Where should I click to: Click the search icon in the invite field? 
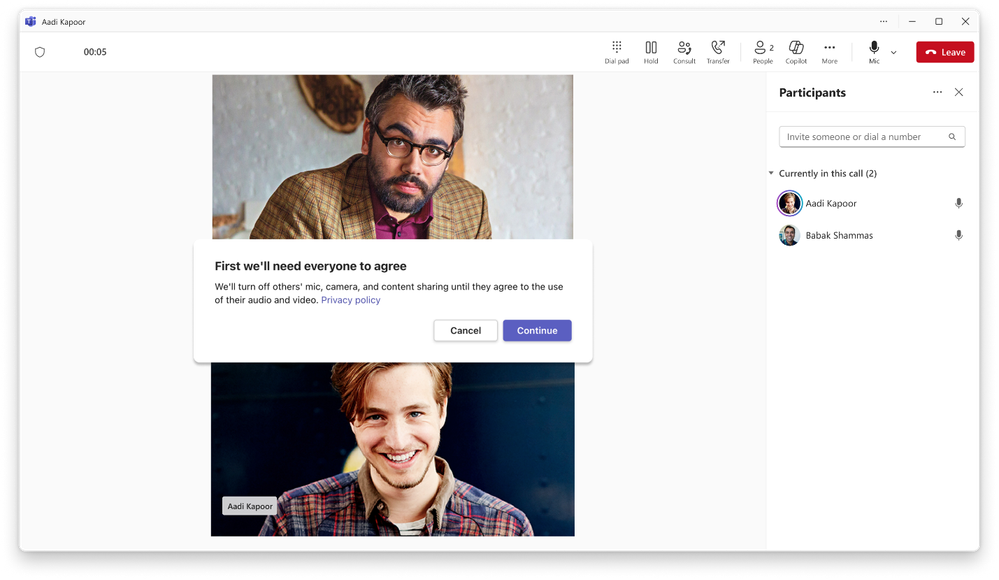(x=954, y=136)
